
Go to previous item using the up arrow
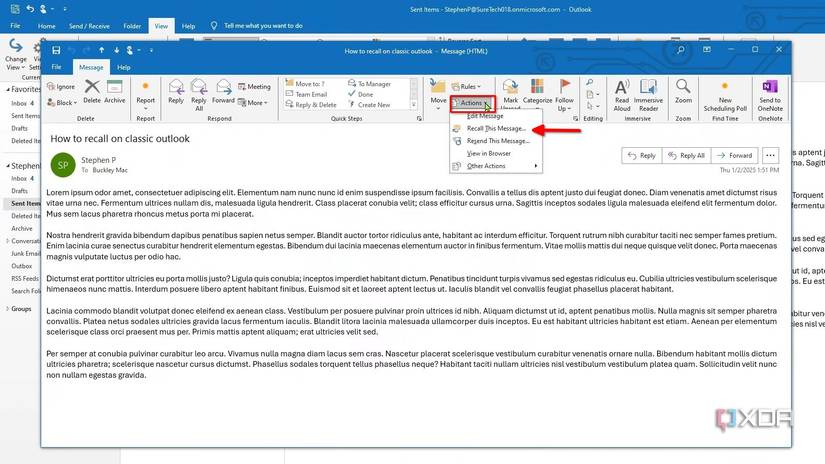click(102, 51)
